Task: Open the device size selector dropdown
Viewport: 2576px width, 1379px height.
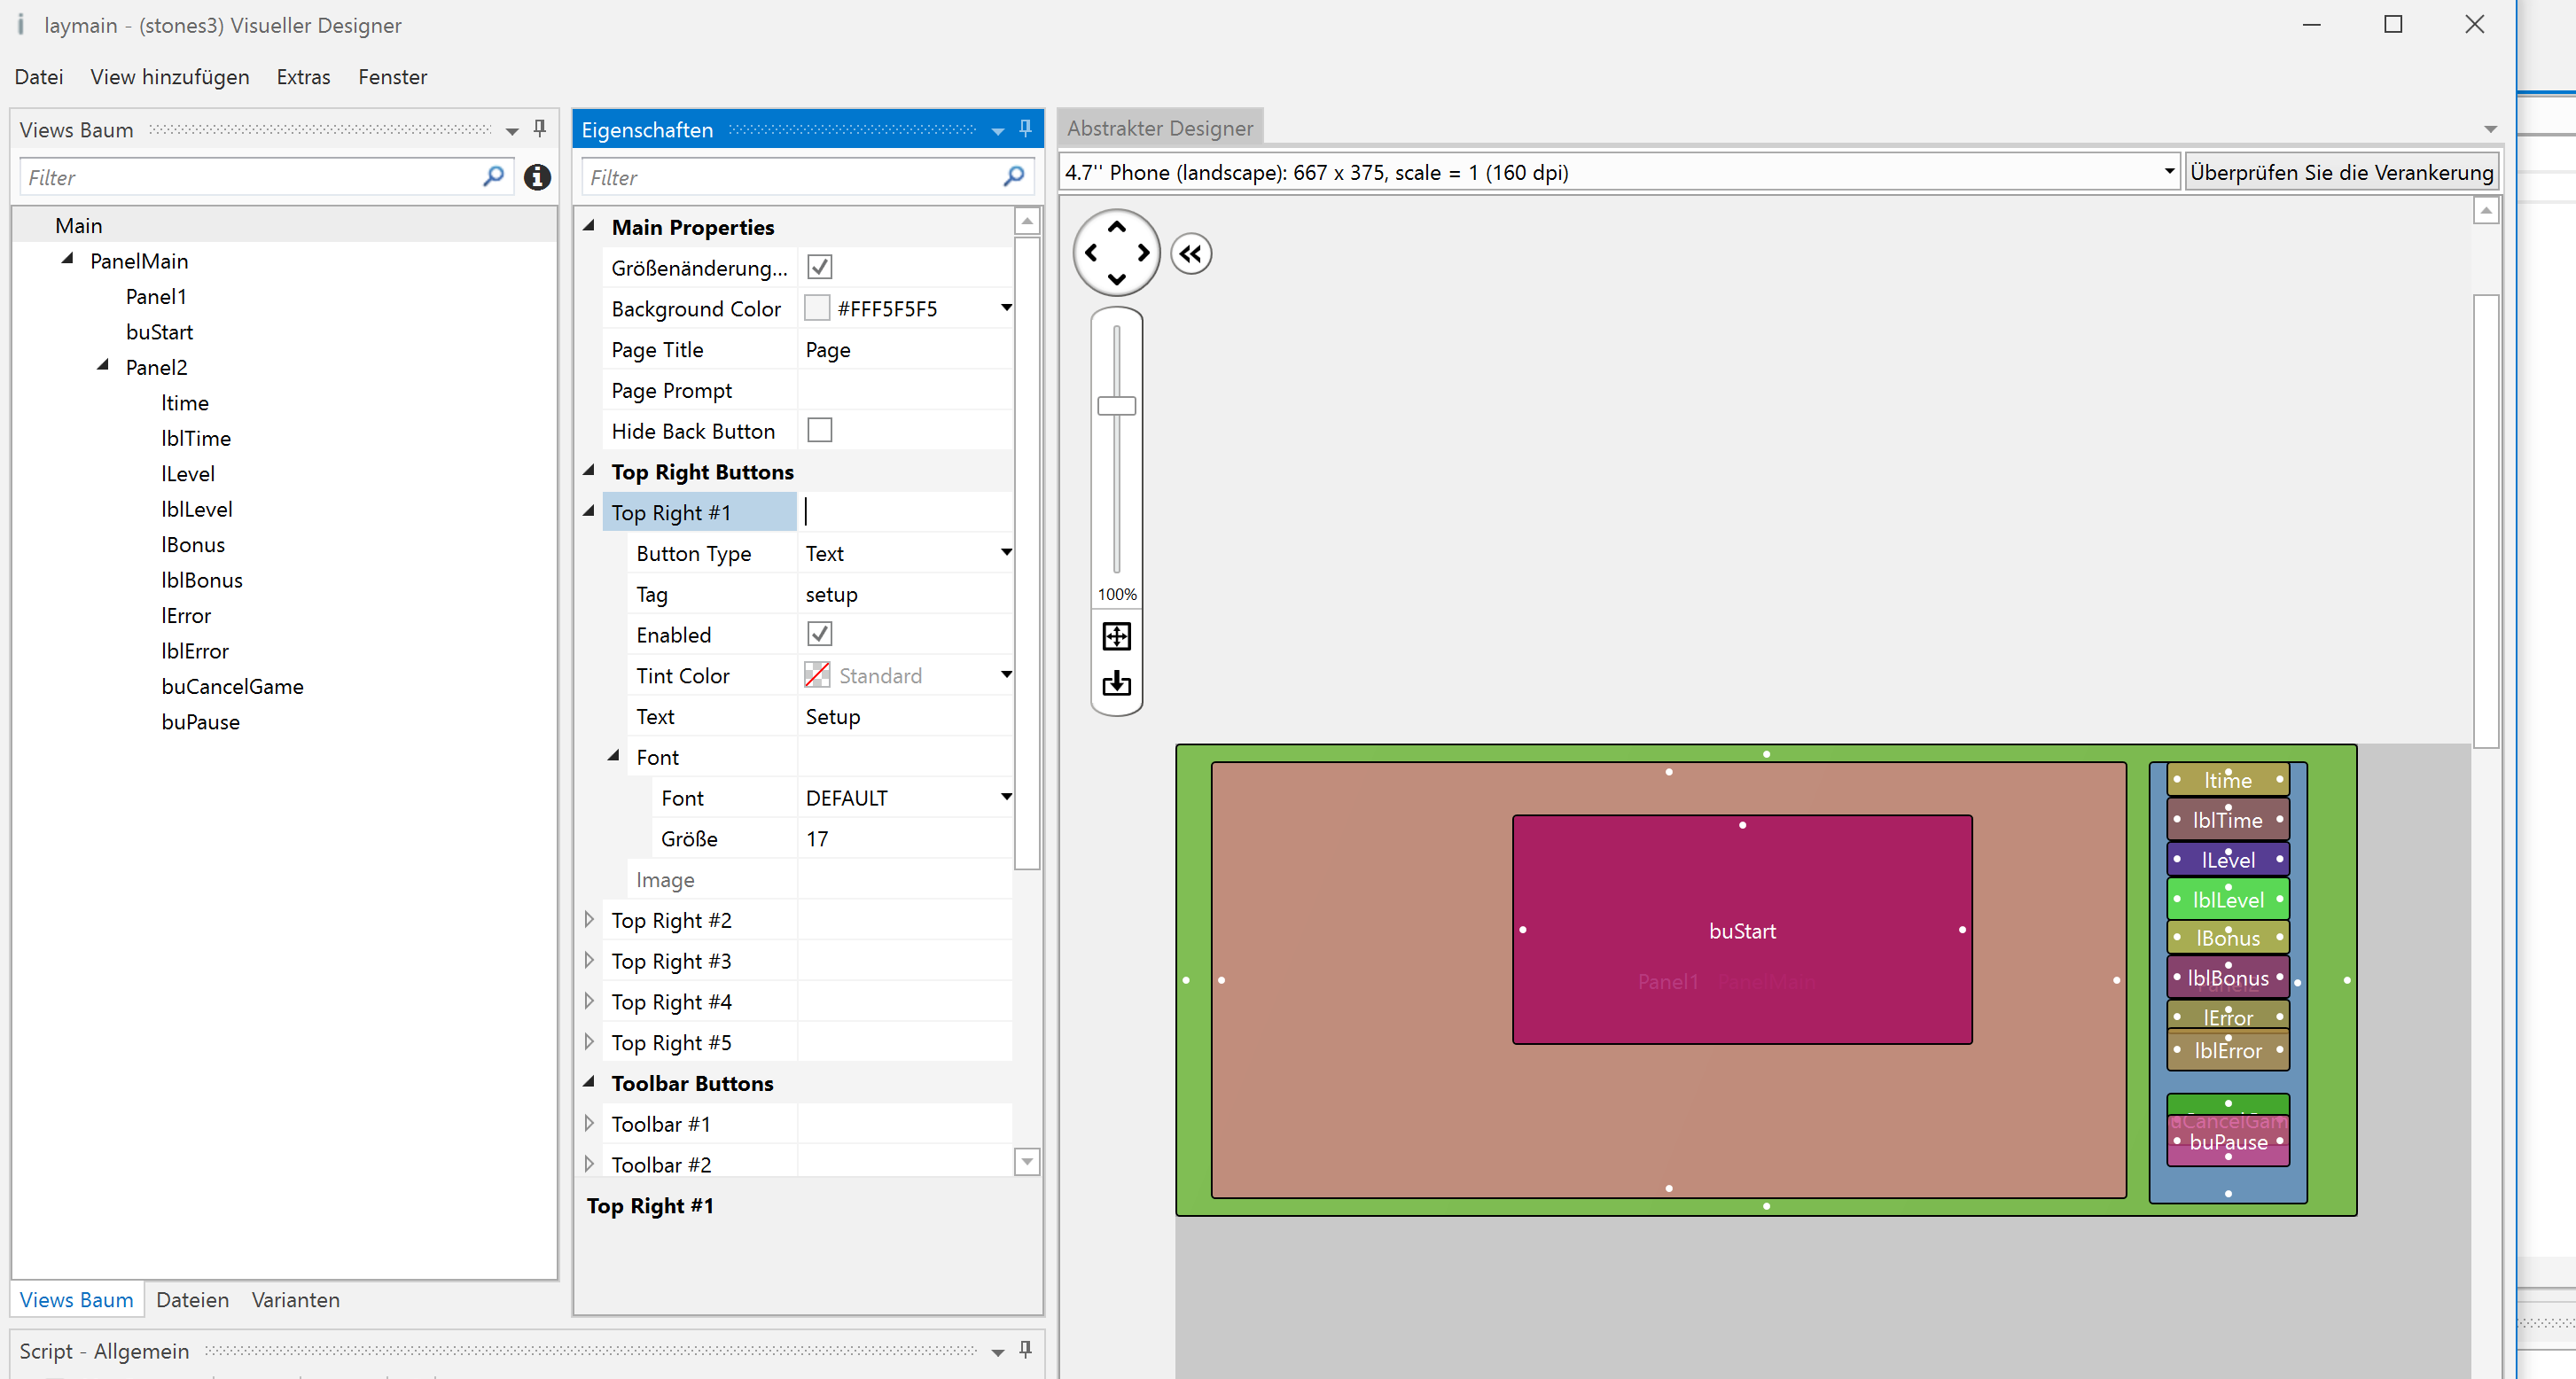Action: click(2168, 172)
